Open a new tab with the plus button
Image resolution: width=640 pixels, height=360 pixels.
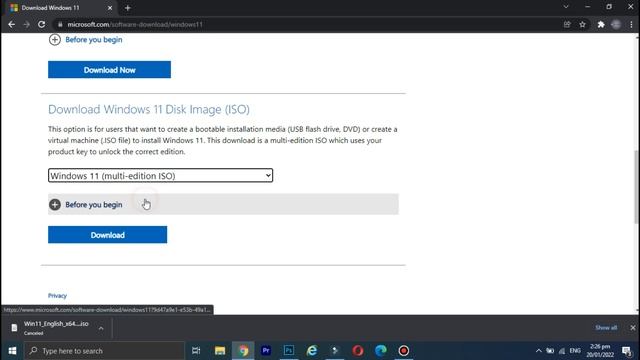(x=127, y=8)
